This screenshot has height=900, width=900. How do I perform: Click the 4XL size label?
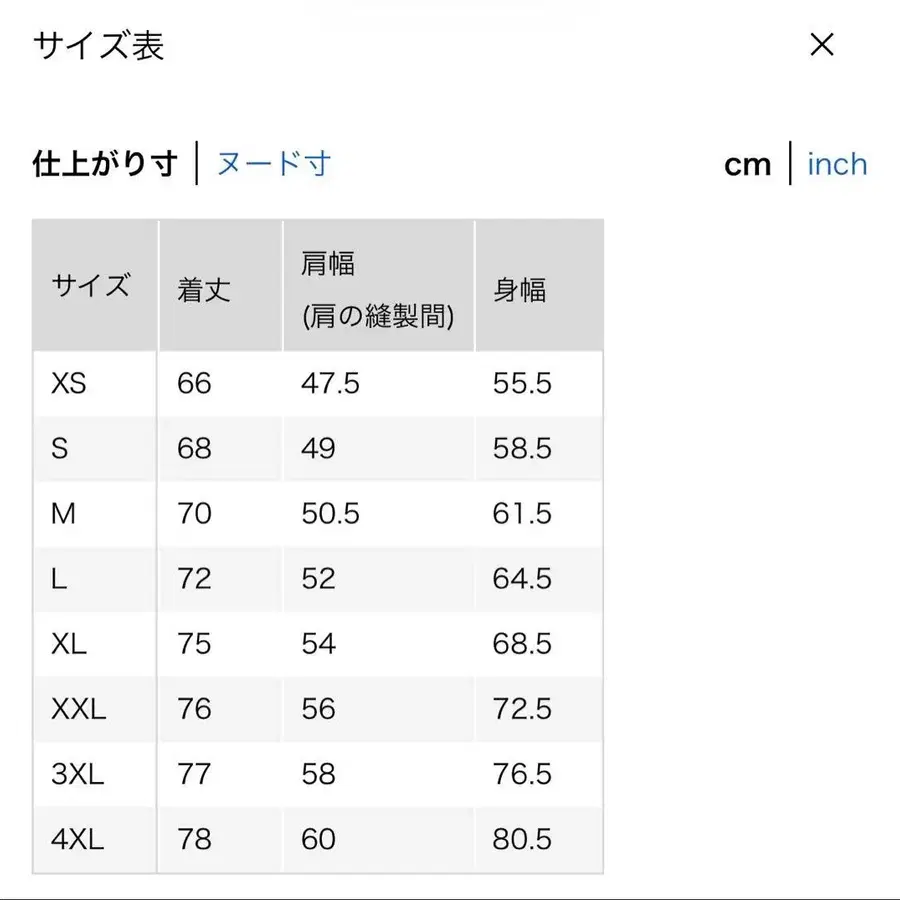75,839
